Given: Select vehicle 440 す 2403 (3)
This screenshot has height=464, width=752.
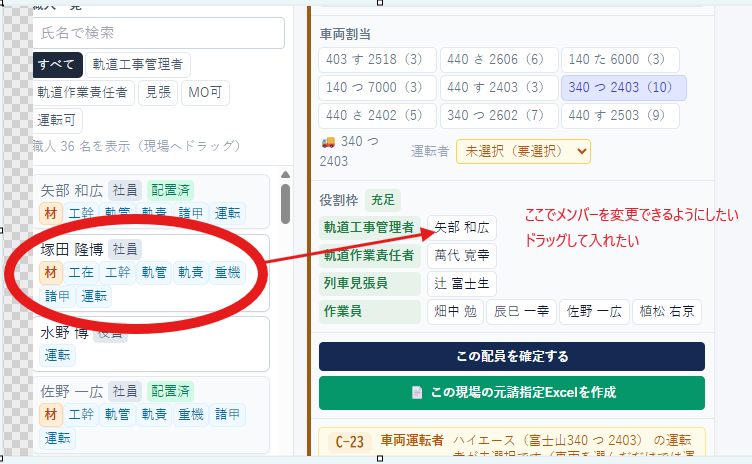Looking at the screenshot, I should tap(499, 87).
